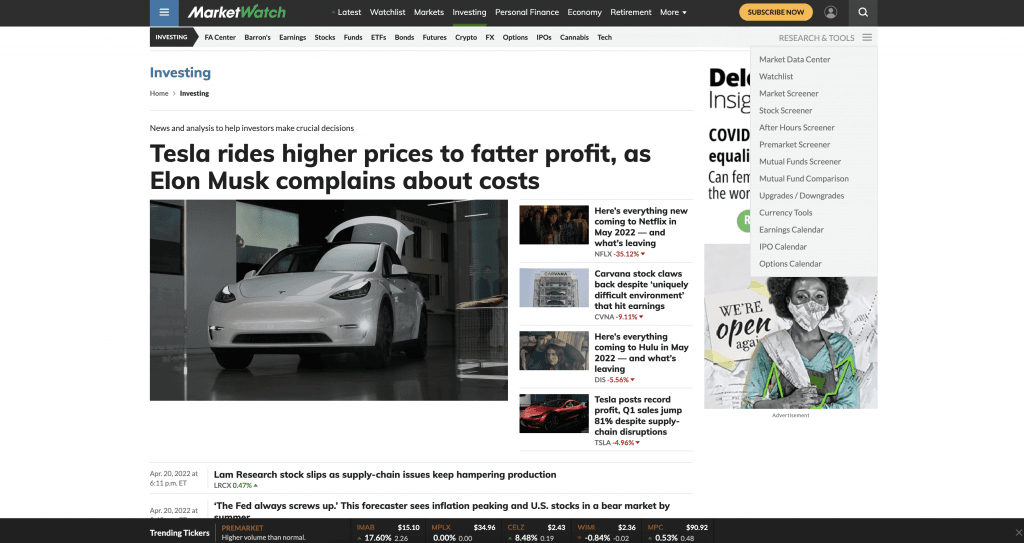Open the Netflix May 2022 article thumbnail
The width and height of the screenshot is (1024, 543).
pos(554,225)
